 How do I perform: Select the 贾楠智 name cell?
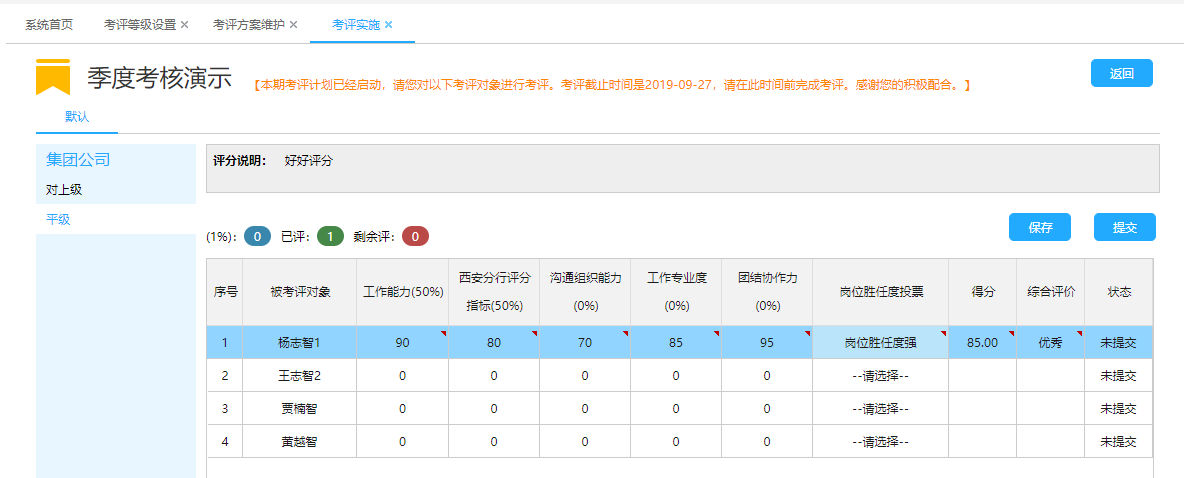tap(300, 409)
